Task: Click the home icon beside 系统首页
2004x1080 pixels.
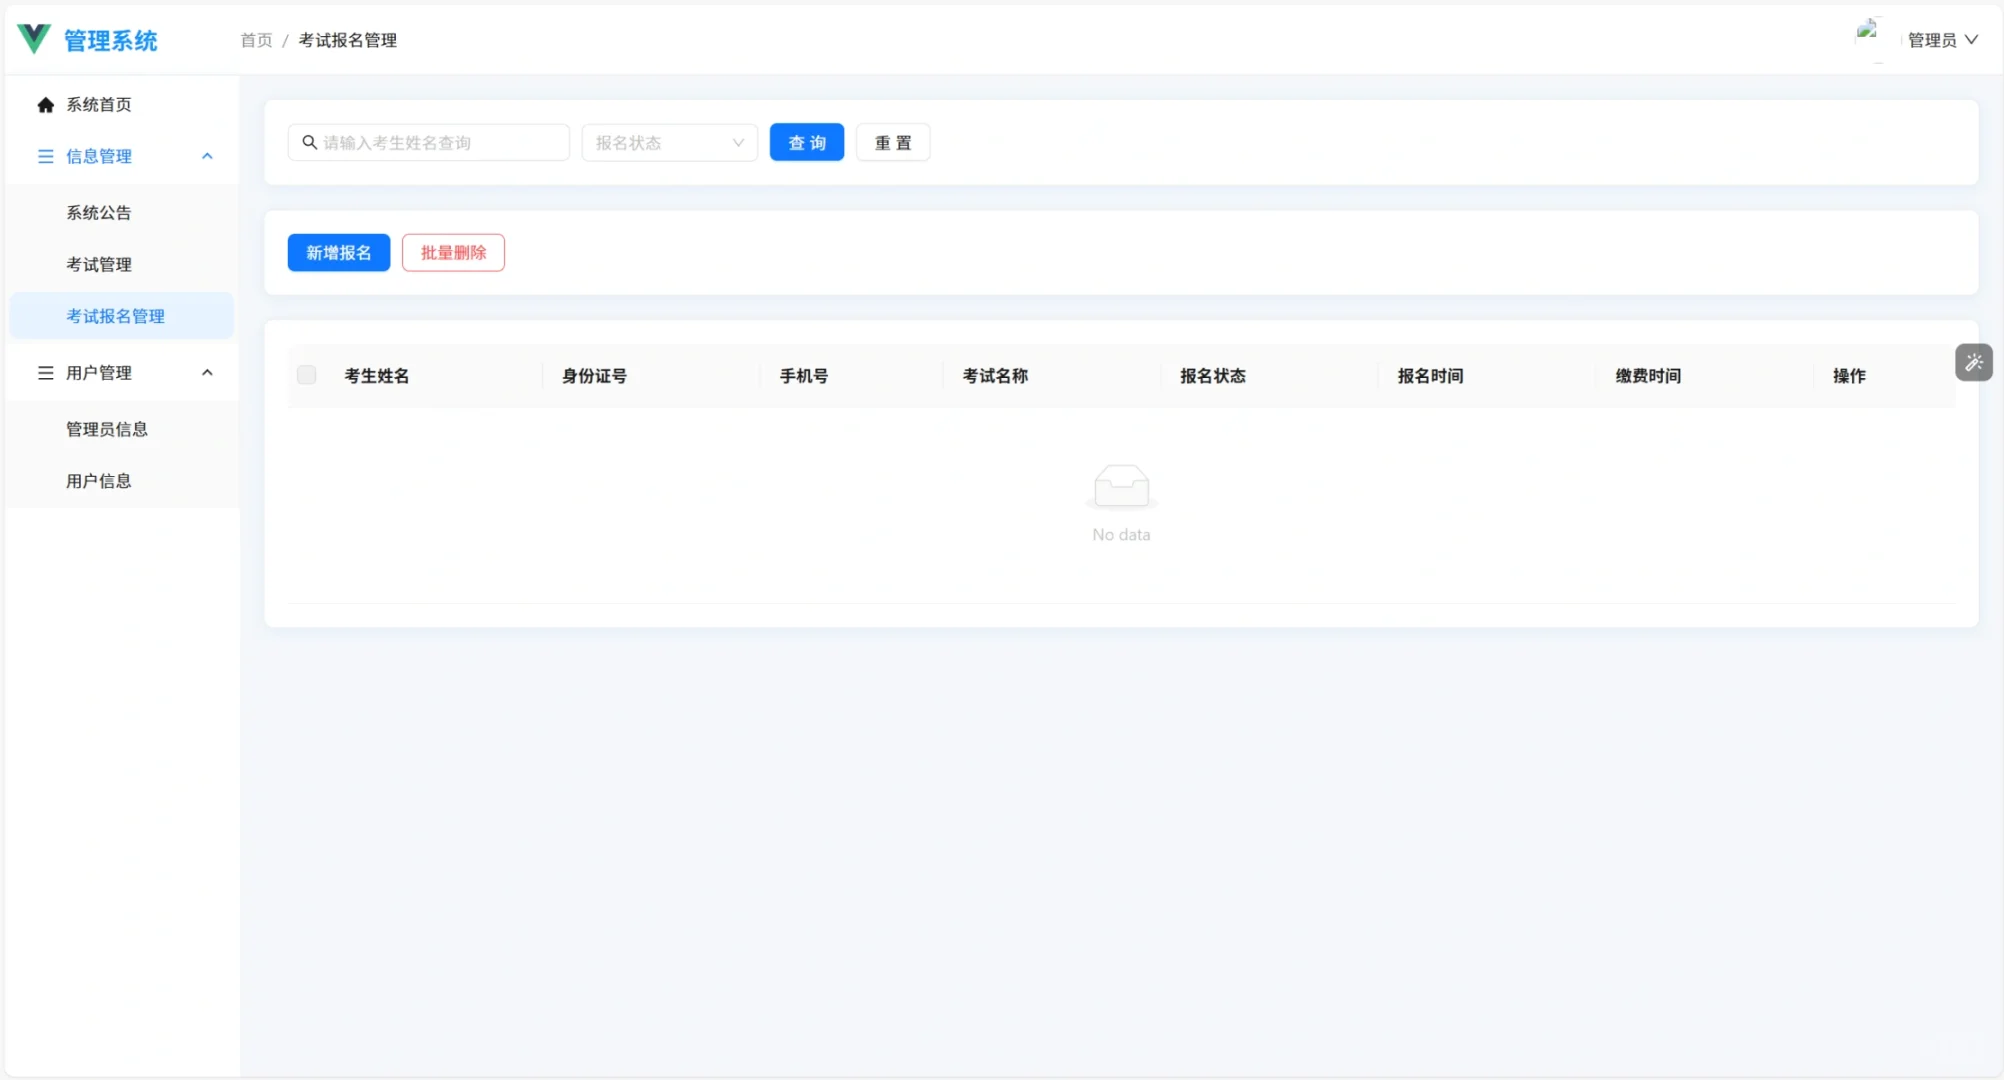Action: [x=45, y=105]
